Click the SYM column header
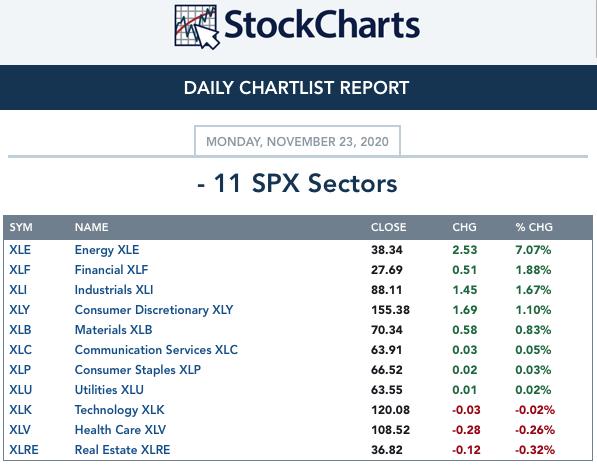Screen dimensions: 597x465 click(21, 227)
